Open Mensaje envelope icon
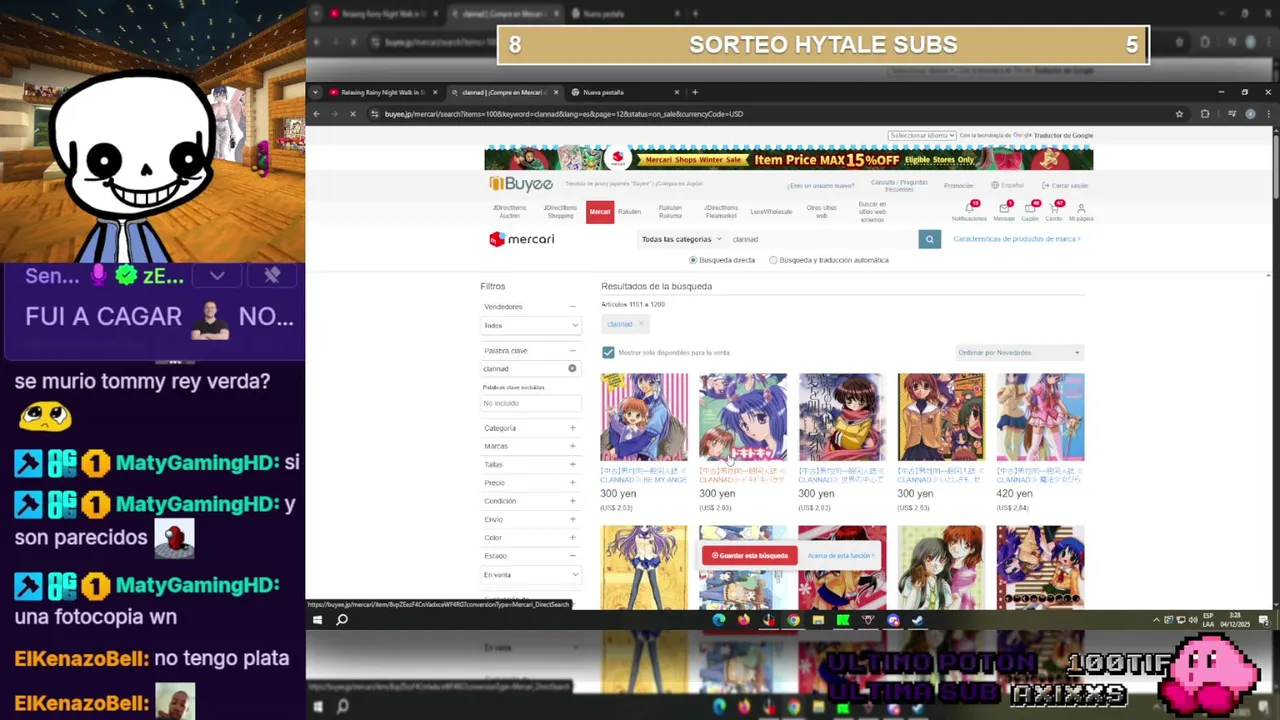Viewport: 1280px width, 720px height. tap(1004, 210)
